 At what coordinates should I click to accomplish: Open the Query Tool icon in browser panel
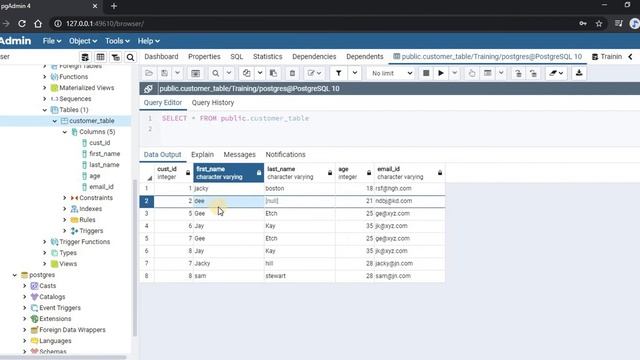(85, 57)
